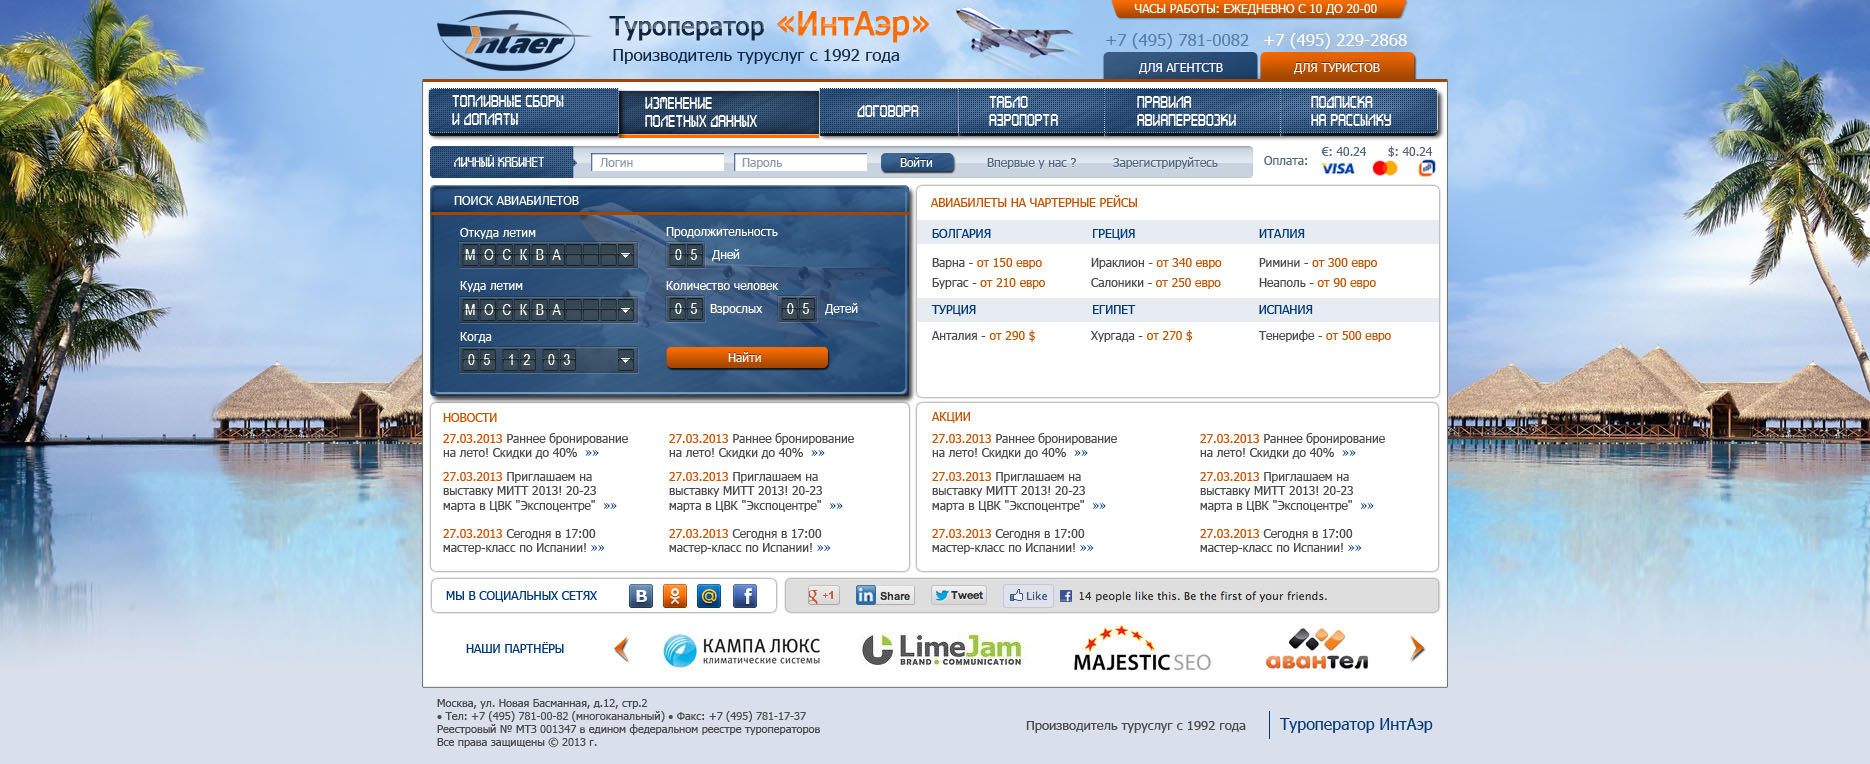The width and height of the screenshot is (1870, 764).
Task: Click the Акции section heading
Action: click(x=951, y=417)
